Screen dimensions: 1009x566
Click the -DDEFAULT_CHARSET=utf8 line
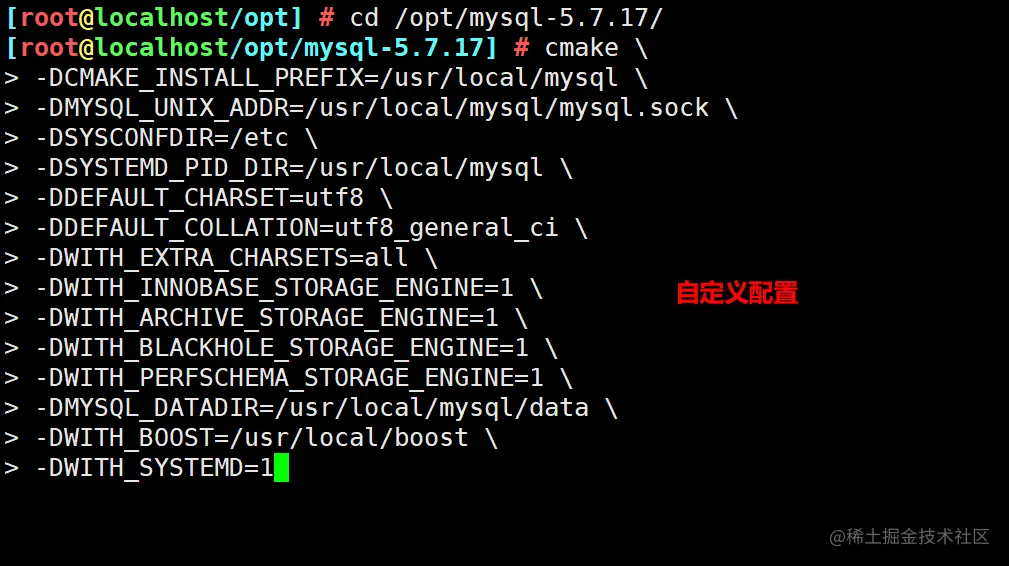point(199,197)
